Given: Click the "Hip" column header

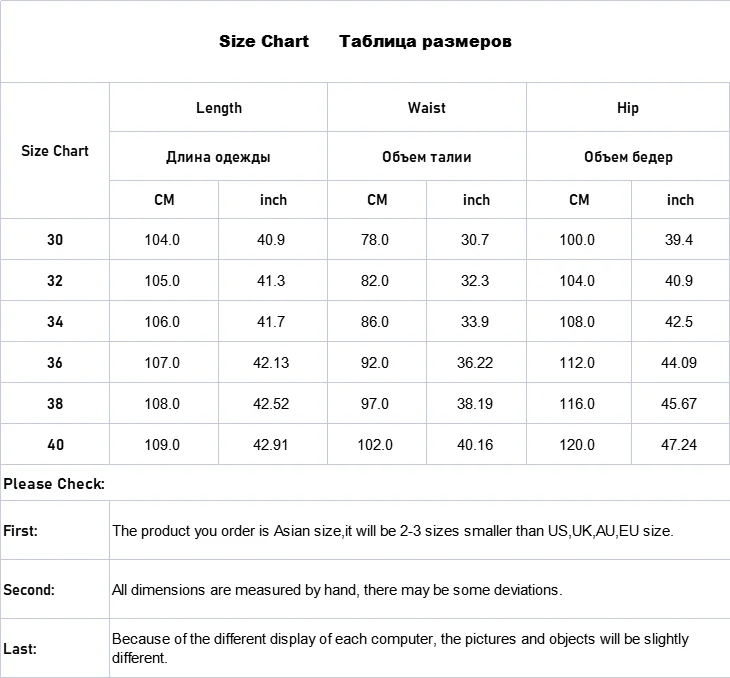Looking at the screenshot, I should [628, 108].
